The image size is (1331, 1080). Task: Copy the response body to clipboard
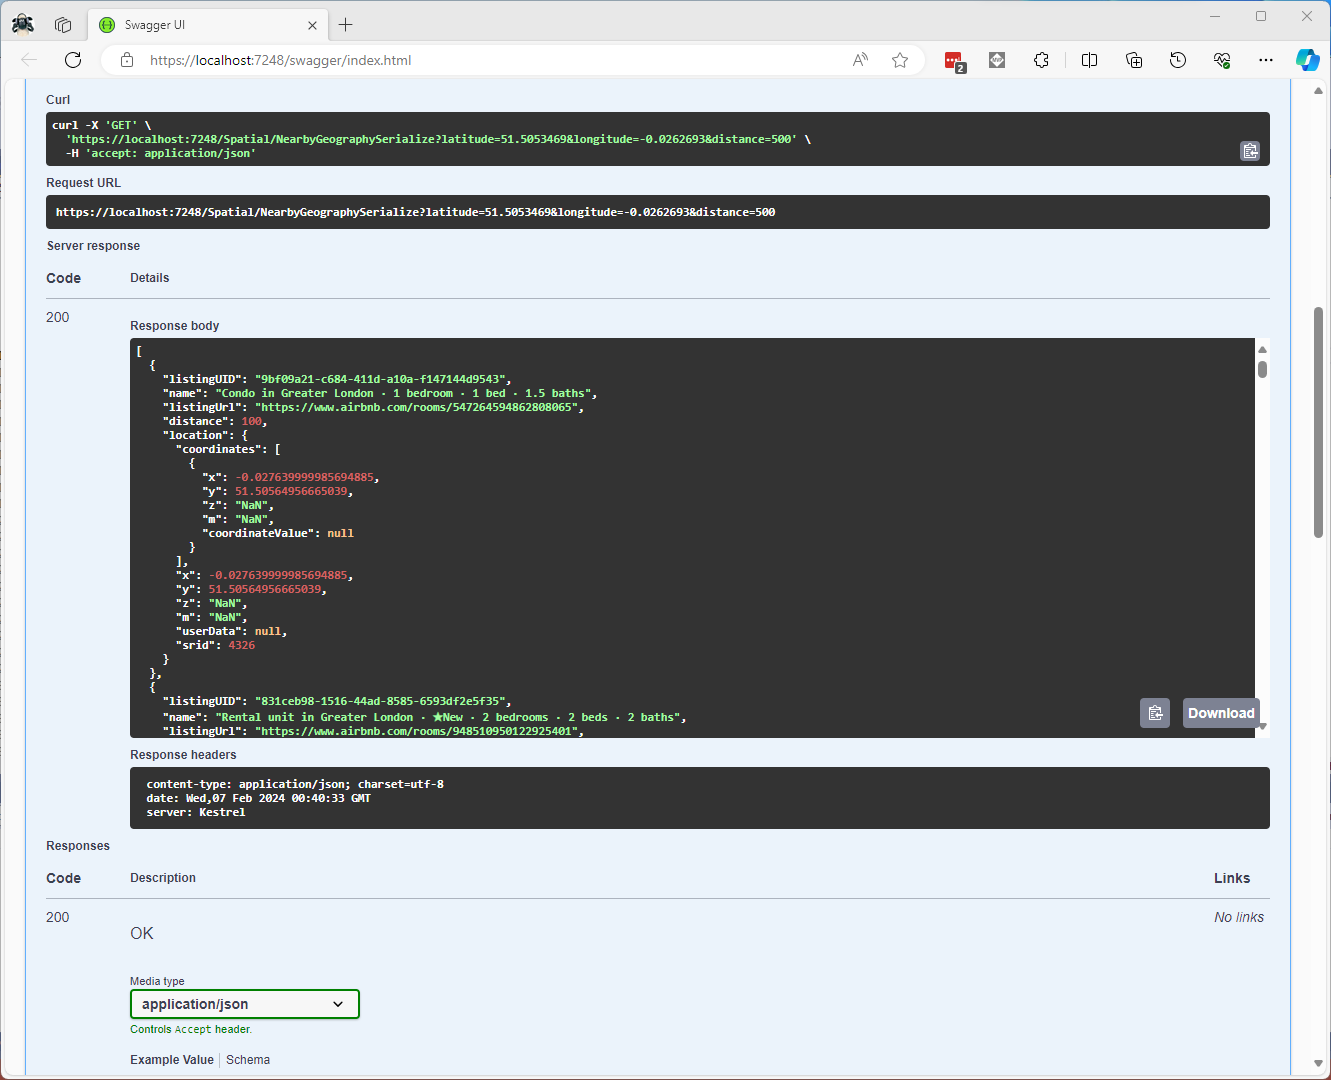coord(1154,713)
